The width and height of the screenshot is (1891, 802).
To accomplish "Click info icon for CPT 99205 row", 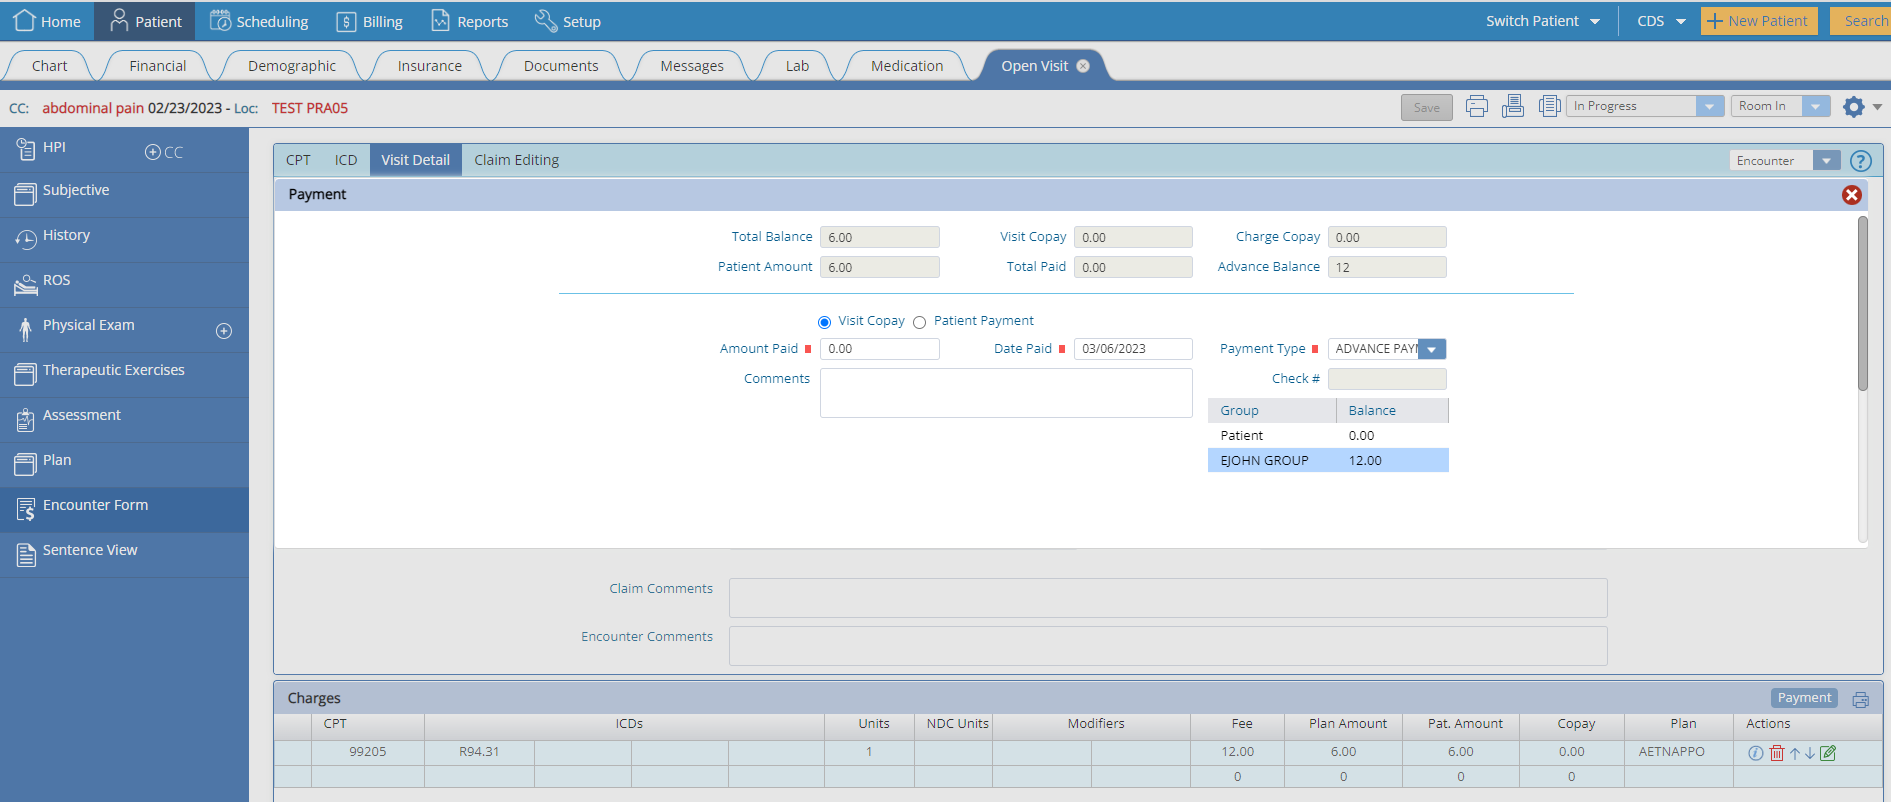I will 1755,753.
